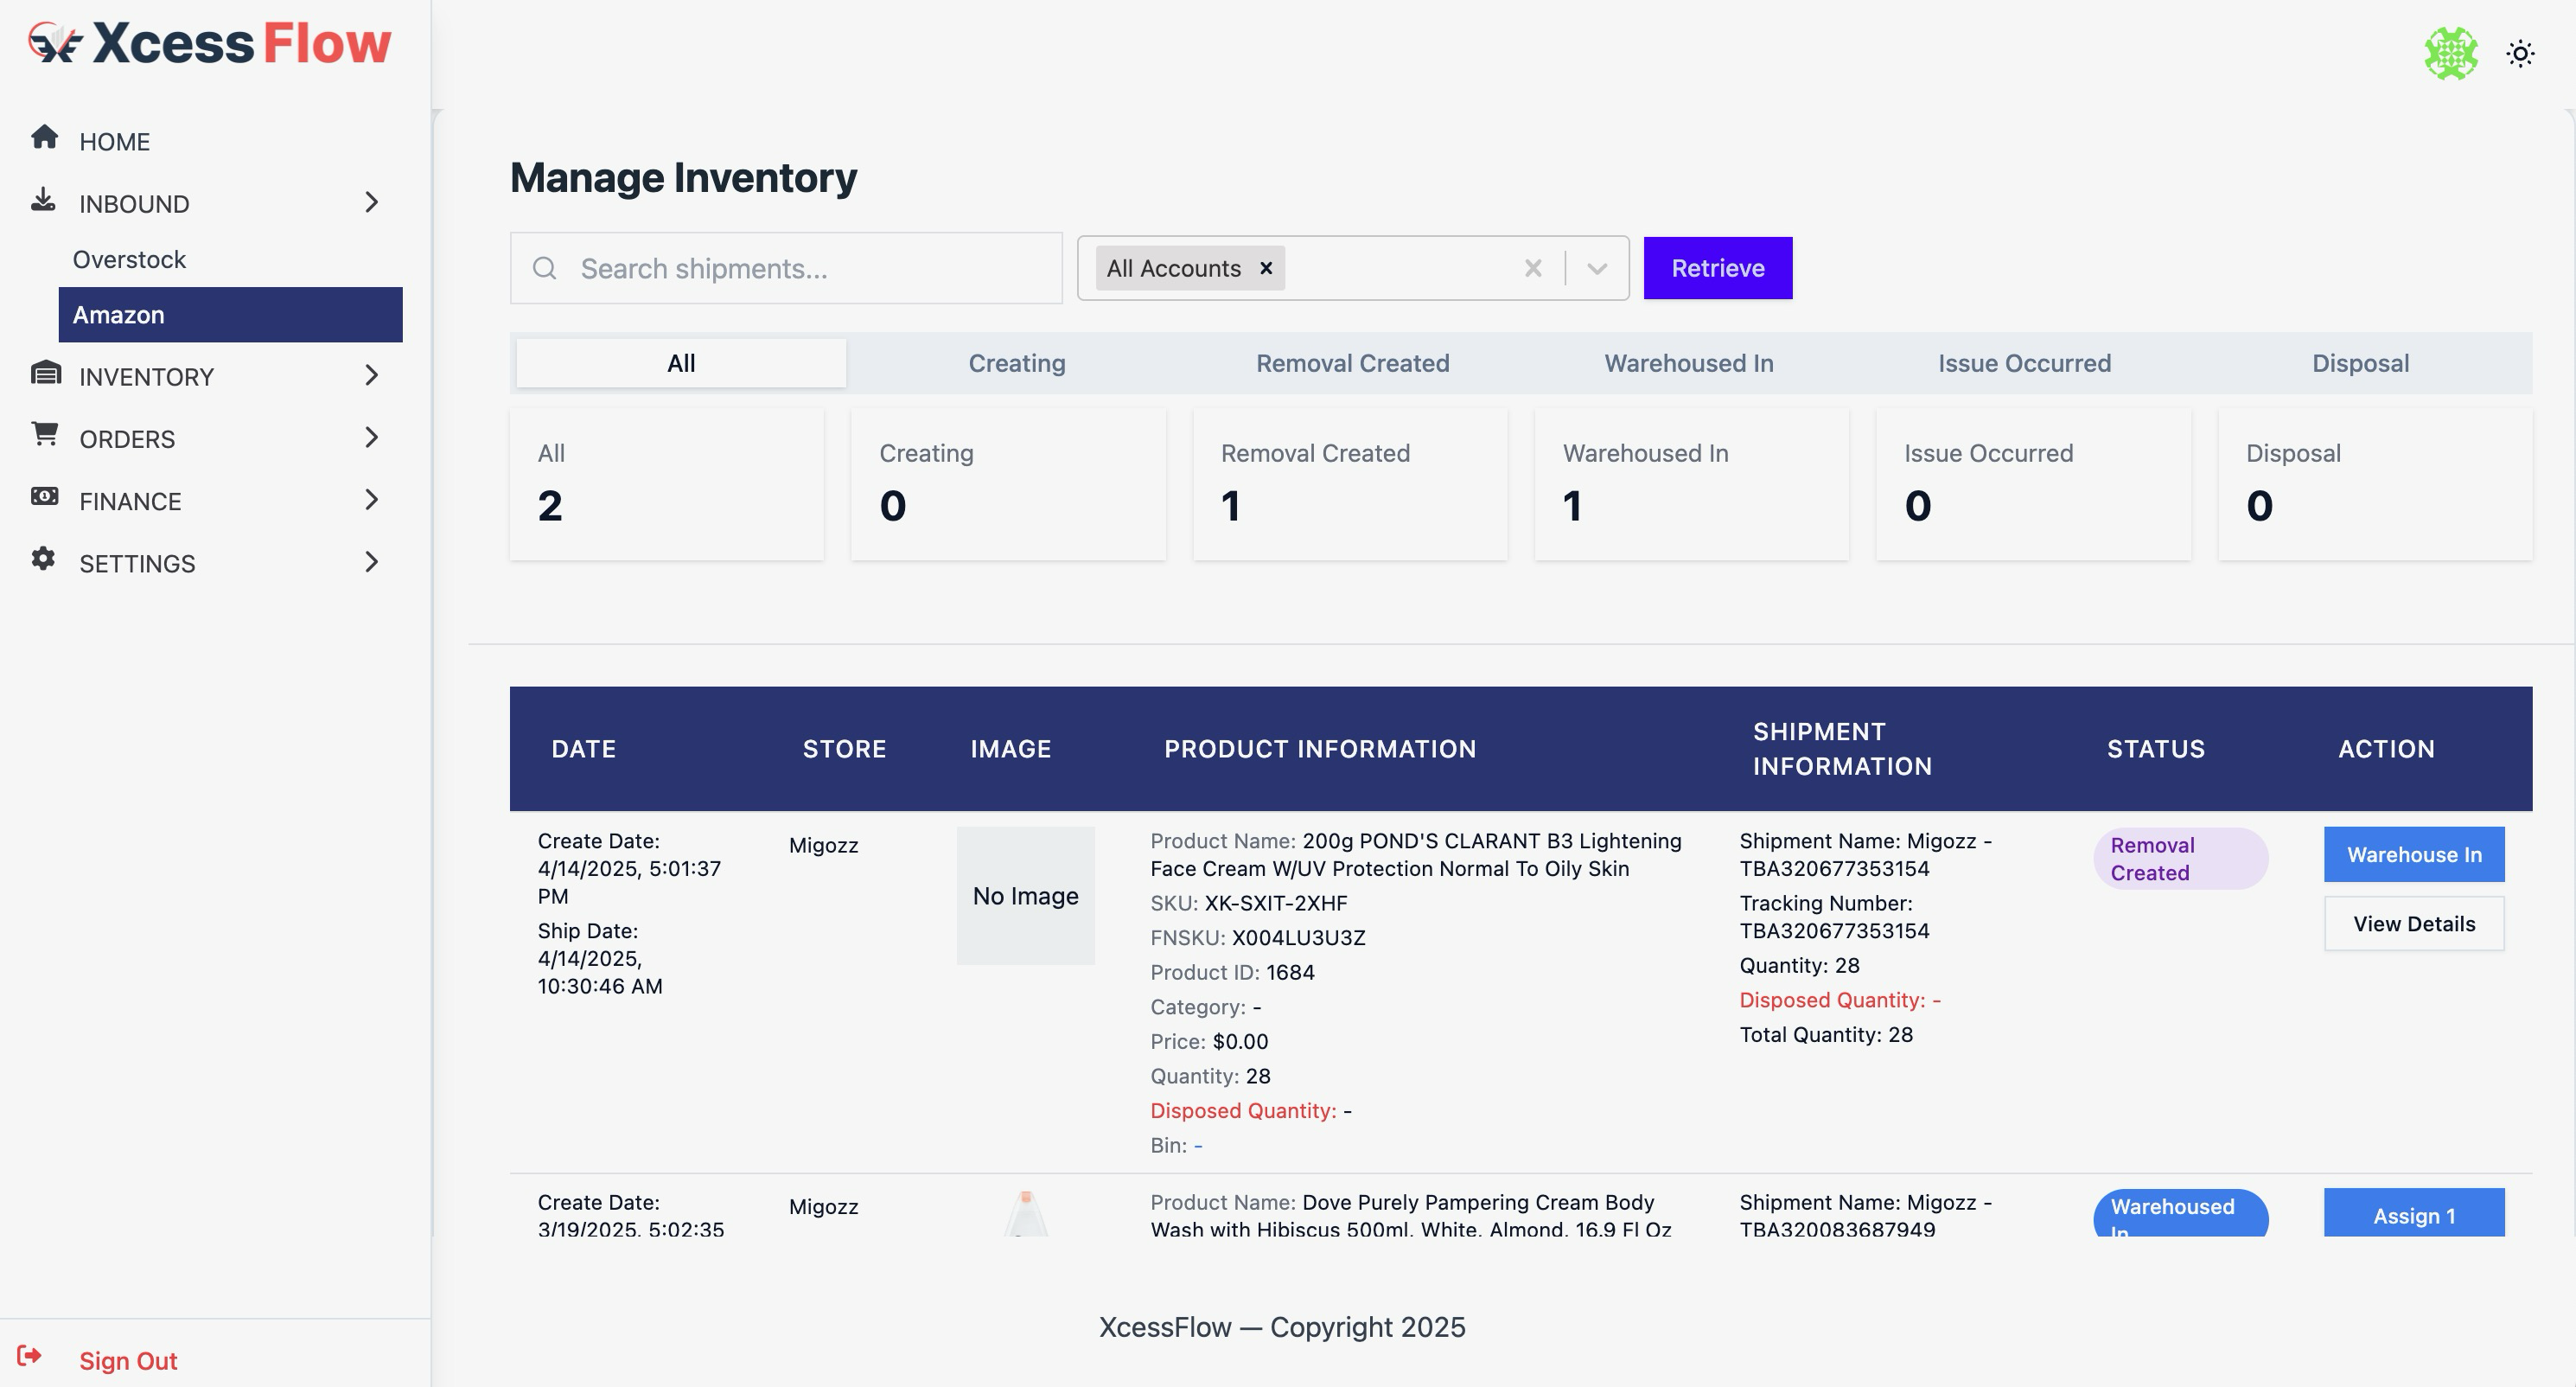Click the All count card
The height and width of the screenshot is (1387, 2576).
pos(667,484)
